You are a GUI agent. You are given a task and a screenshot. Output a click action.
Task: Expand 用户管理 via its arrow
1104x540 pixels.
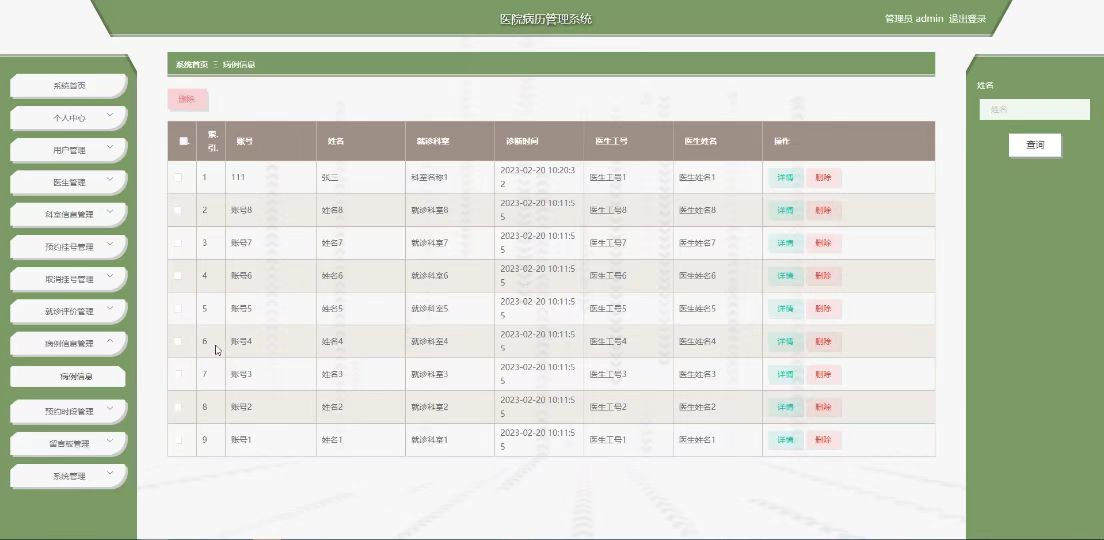coord(110,147)
